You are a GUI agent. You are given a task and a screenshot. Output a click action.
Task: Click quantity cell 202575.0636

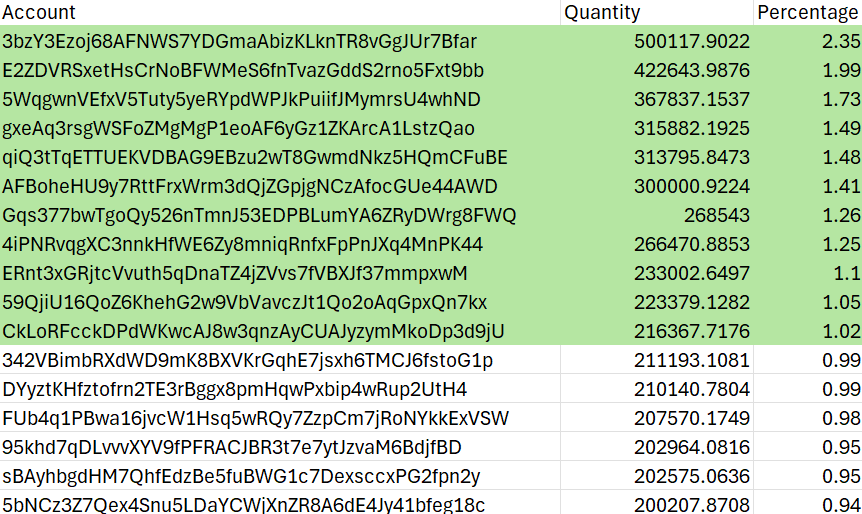(657, 476)
